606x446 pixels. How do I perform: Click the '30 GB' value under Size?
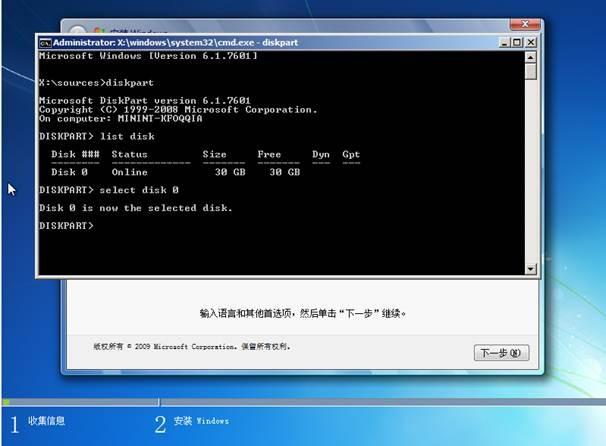coord(230,172)
